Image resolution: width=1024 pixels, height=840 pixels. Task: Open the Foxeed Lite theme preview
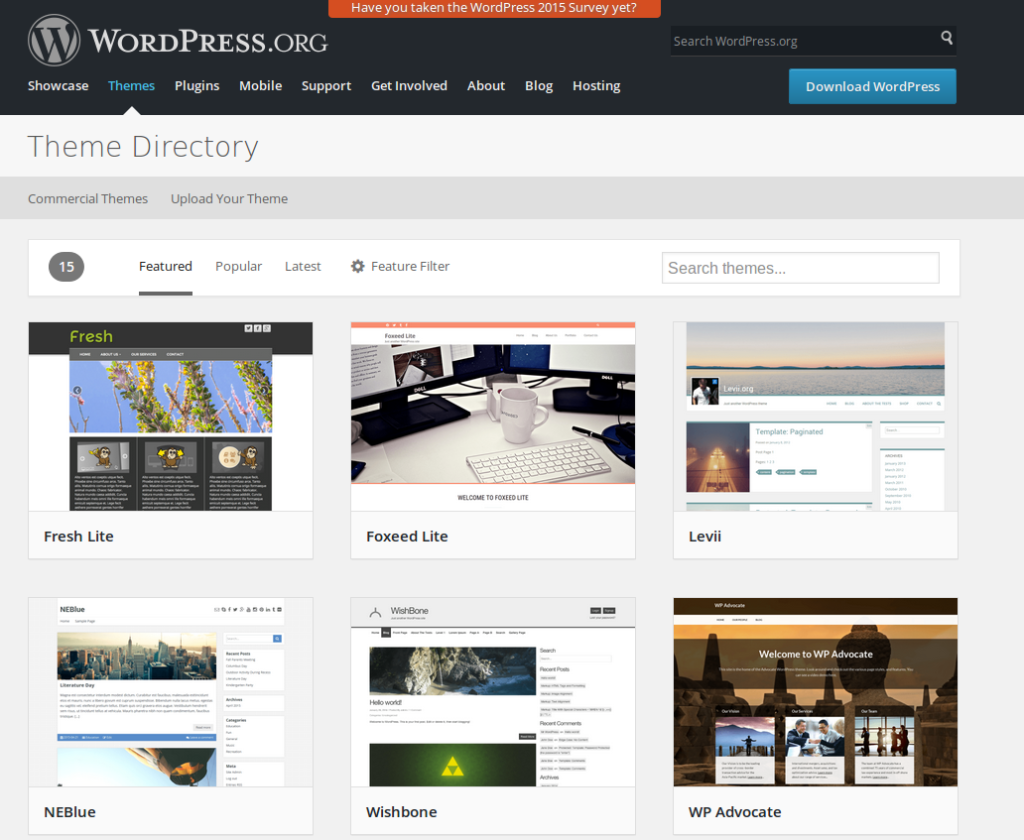pyautogui.click(x=493, y=416)
